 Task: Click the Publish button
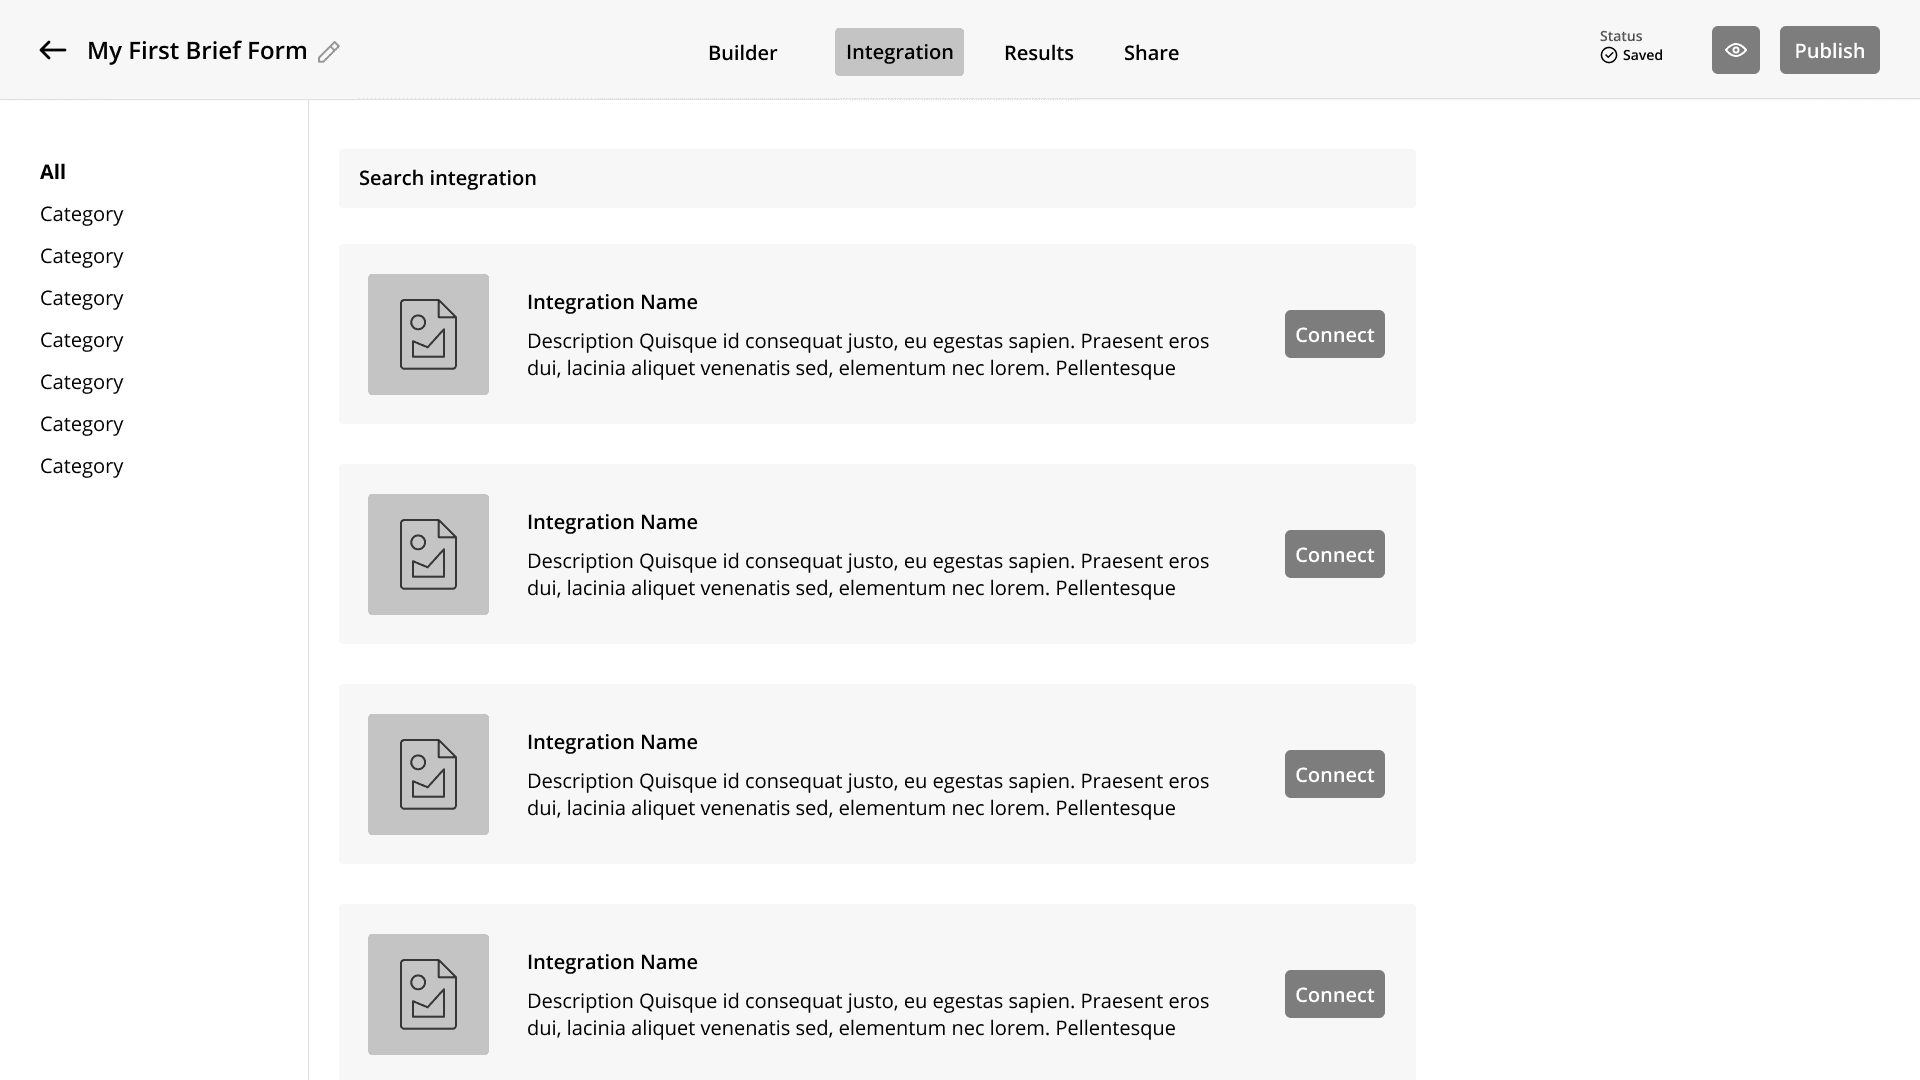pyautogui.click(x=1830, y=49)
